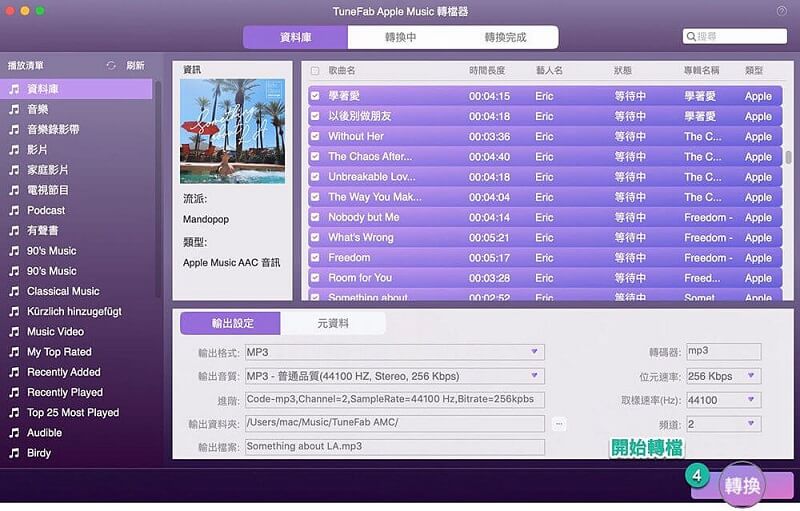
Task: Click the music note icon beside Podcast
Action: (x=14, y=211)
